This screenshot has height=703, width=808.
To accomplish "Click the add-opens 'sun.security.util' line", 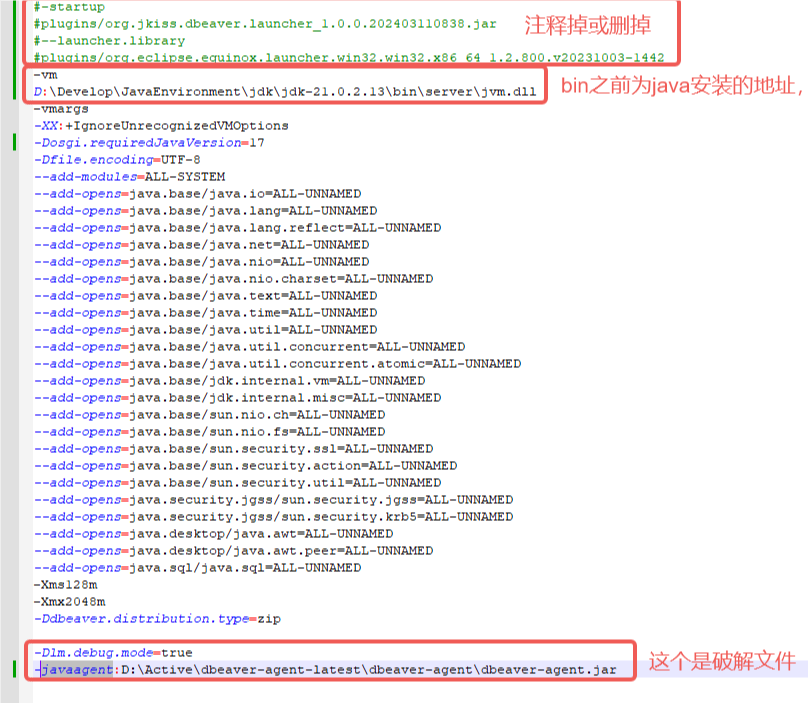I will point(237,483).
